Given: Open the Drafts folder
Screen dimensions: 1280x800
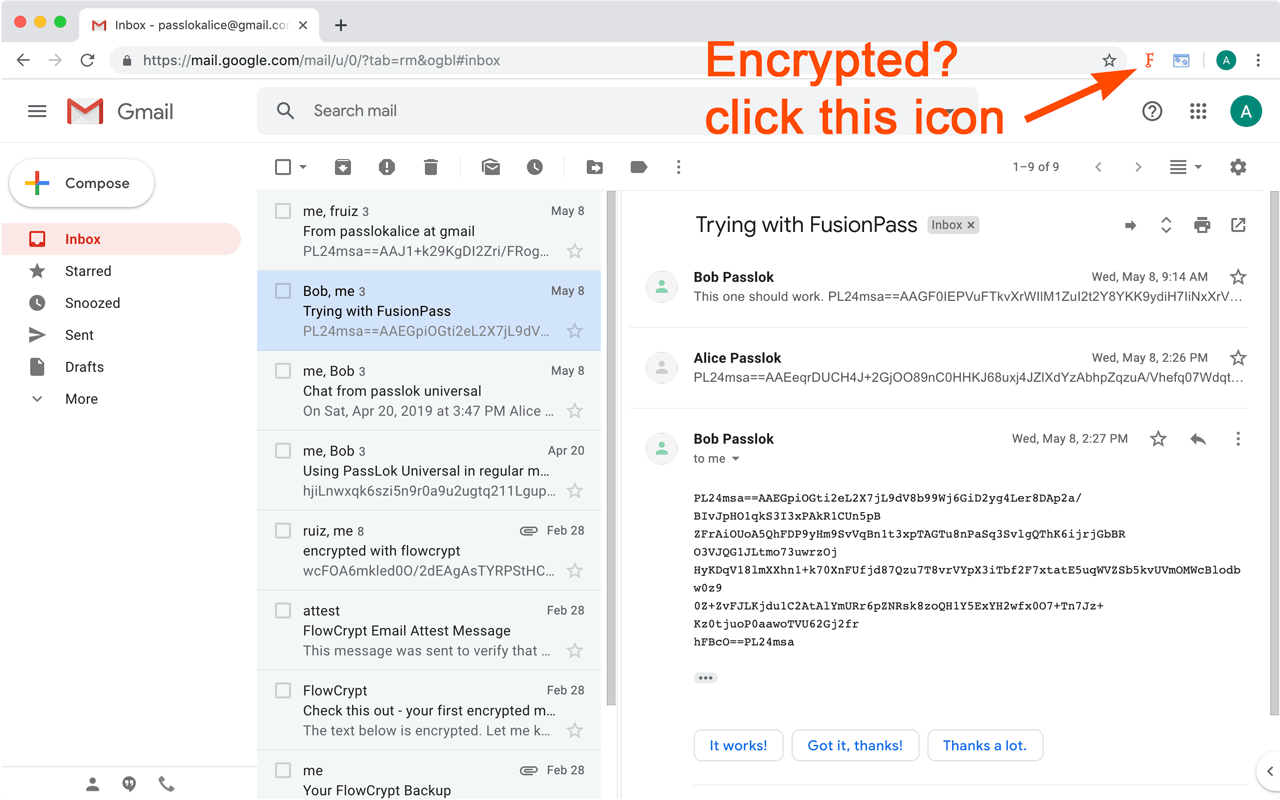Looking at the screenshot, I should [83, 366].
